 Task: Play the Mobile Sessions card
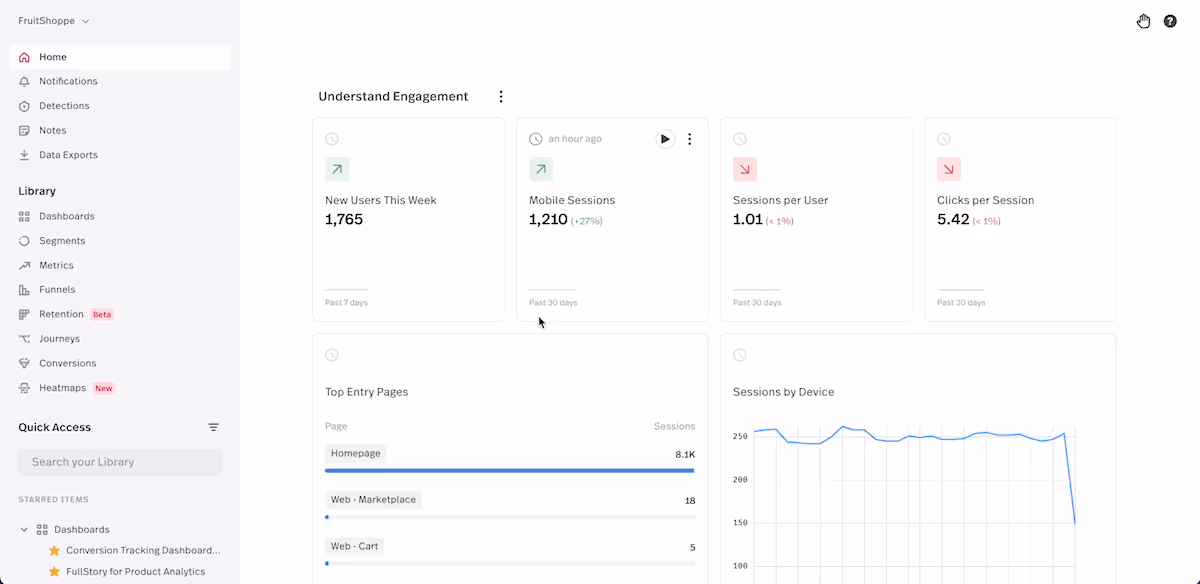point(665,139)
